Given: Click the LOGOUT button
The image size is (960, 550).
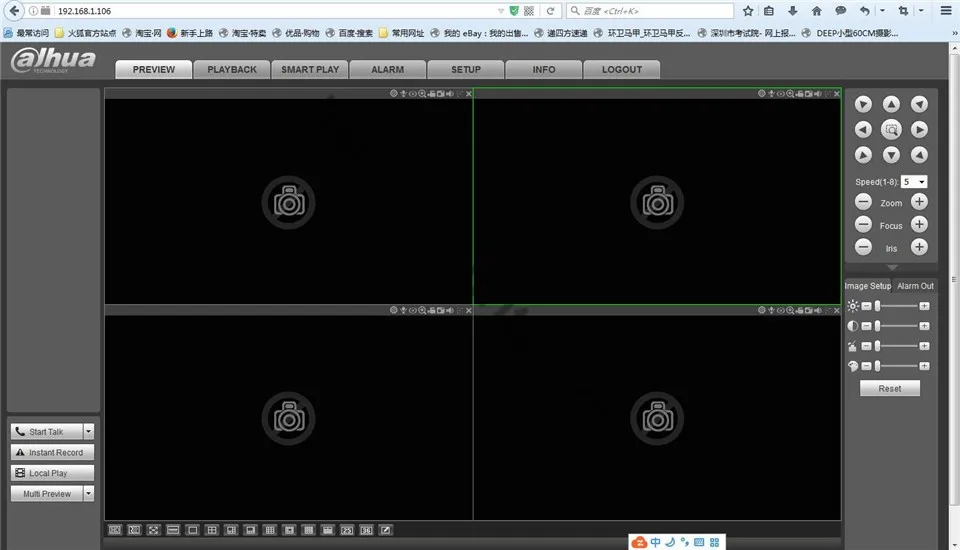Looking at the screenshot, I should point(622,70).
